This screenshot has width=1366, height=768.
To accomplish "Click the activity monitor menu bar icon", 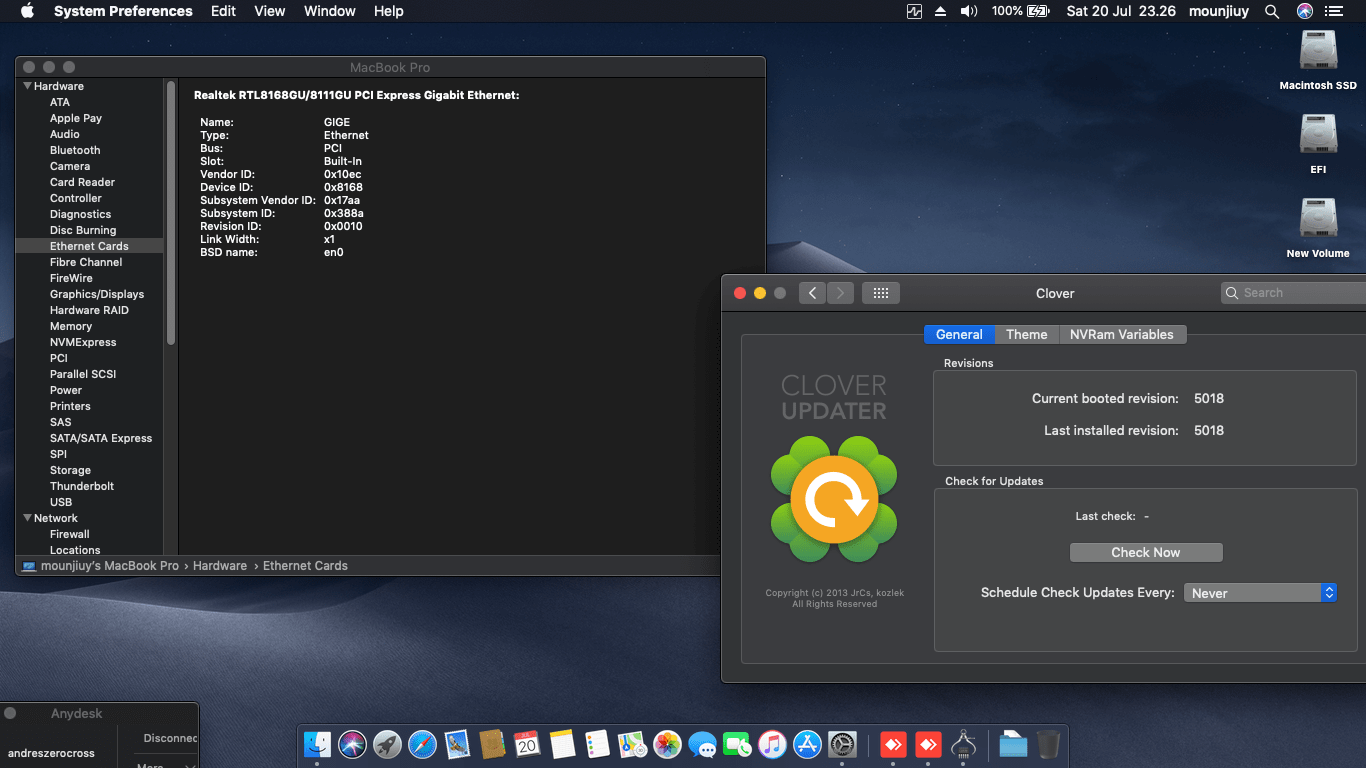I will click(x=914, y=11).
